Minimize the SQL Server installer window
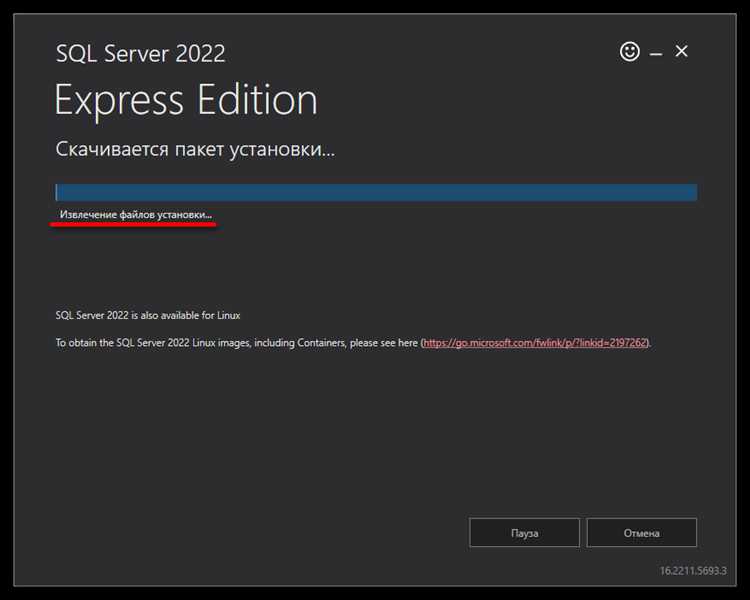Viewport: 750px width, 600px height. pos(656,54)
